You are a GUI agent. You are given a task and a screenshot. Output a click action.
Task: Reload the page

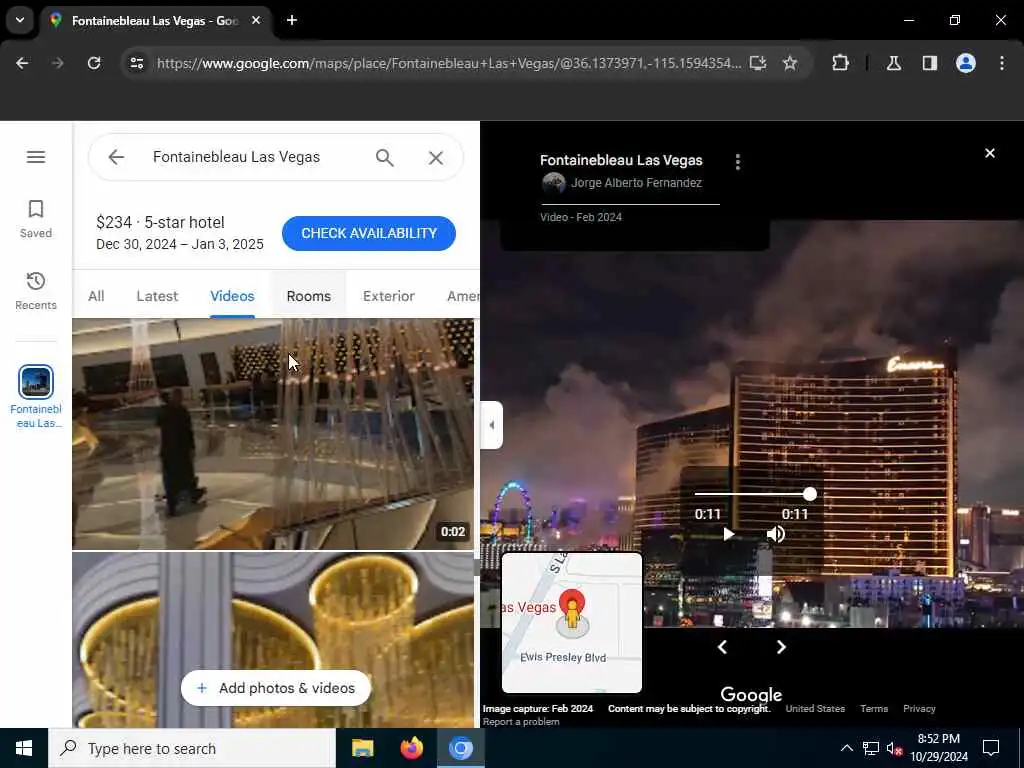[94, 63]
